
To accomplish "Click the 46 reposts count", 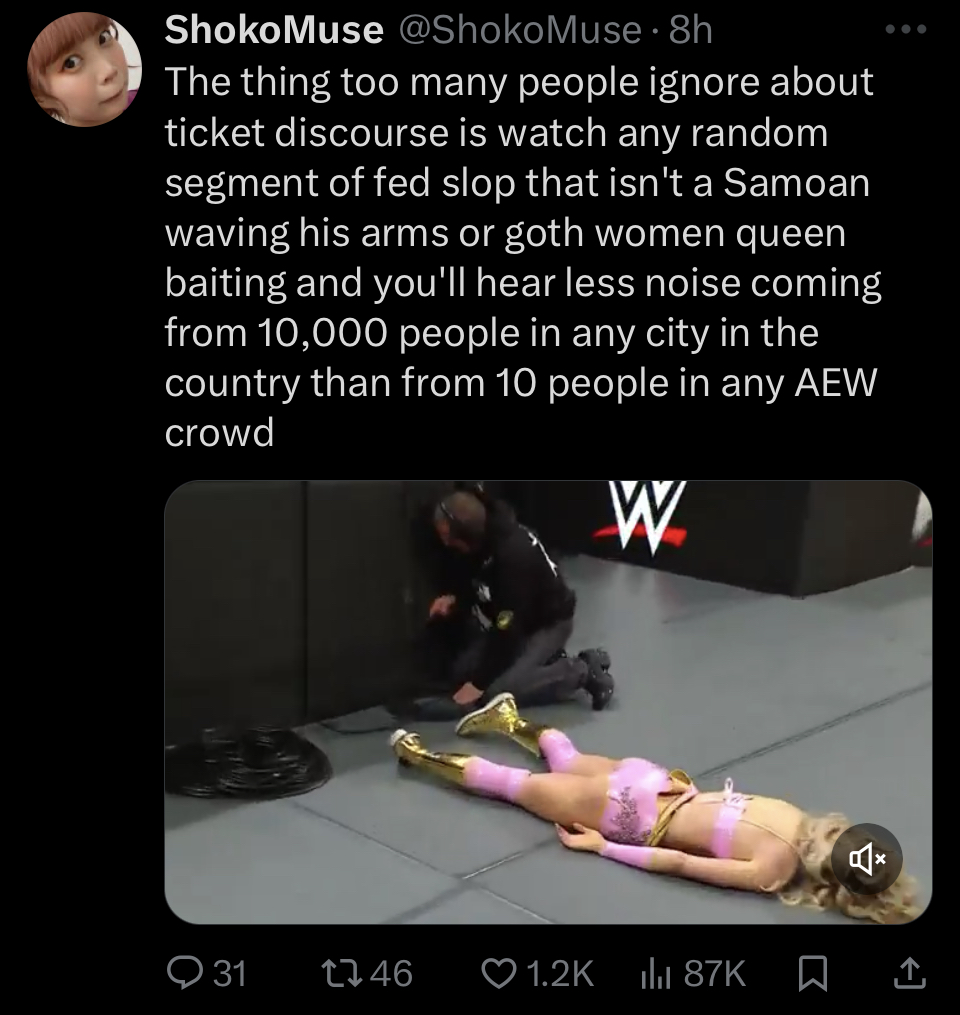I will tap(392, 974).
